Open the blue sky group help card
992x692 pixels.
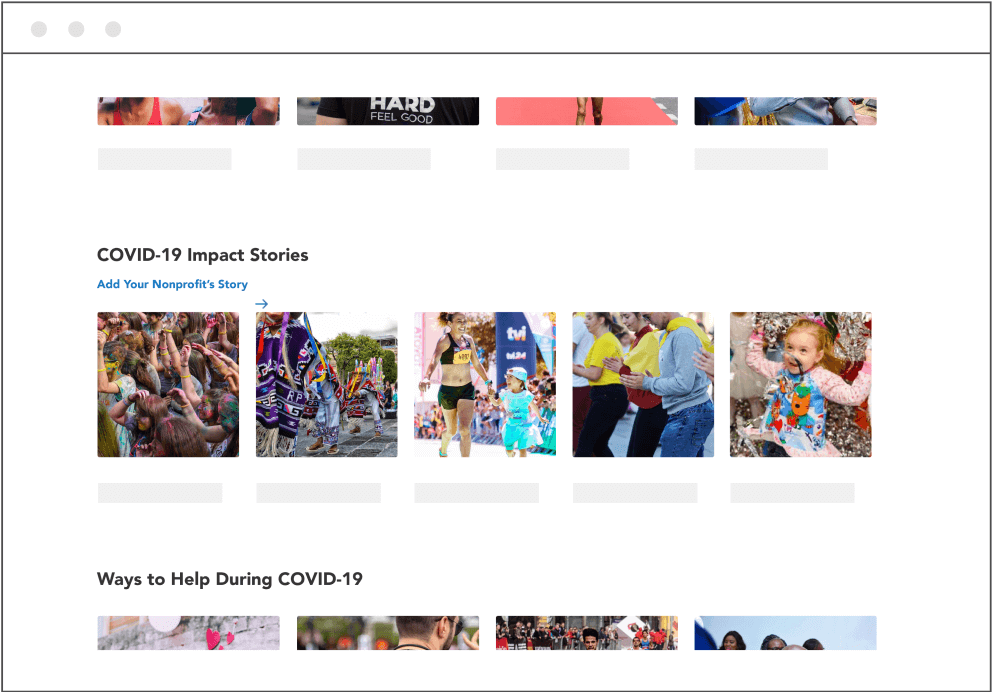[786, 633]
